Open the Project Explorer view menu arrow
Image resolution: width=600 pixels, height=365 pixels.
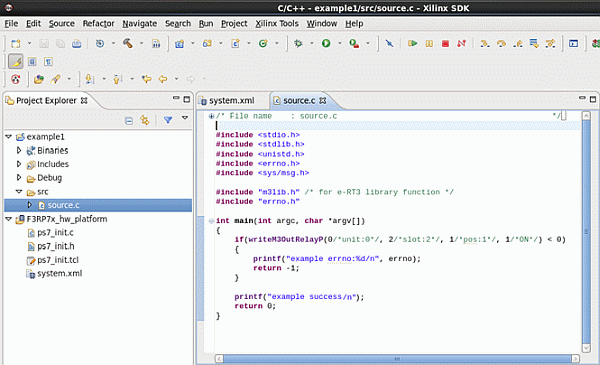point(185,118)
